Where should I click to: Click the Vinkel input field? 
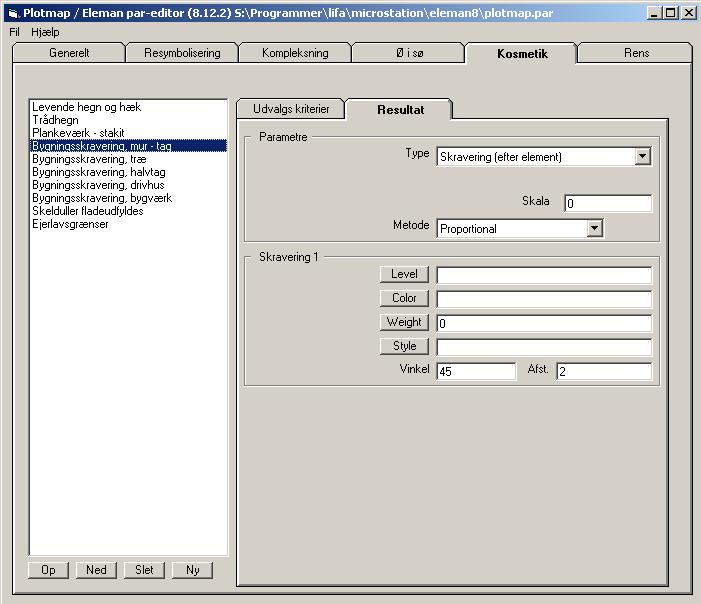476,372
